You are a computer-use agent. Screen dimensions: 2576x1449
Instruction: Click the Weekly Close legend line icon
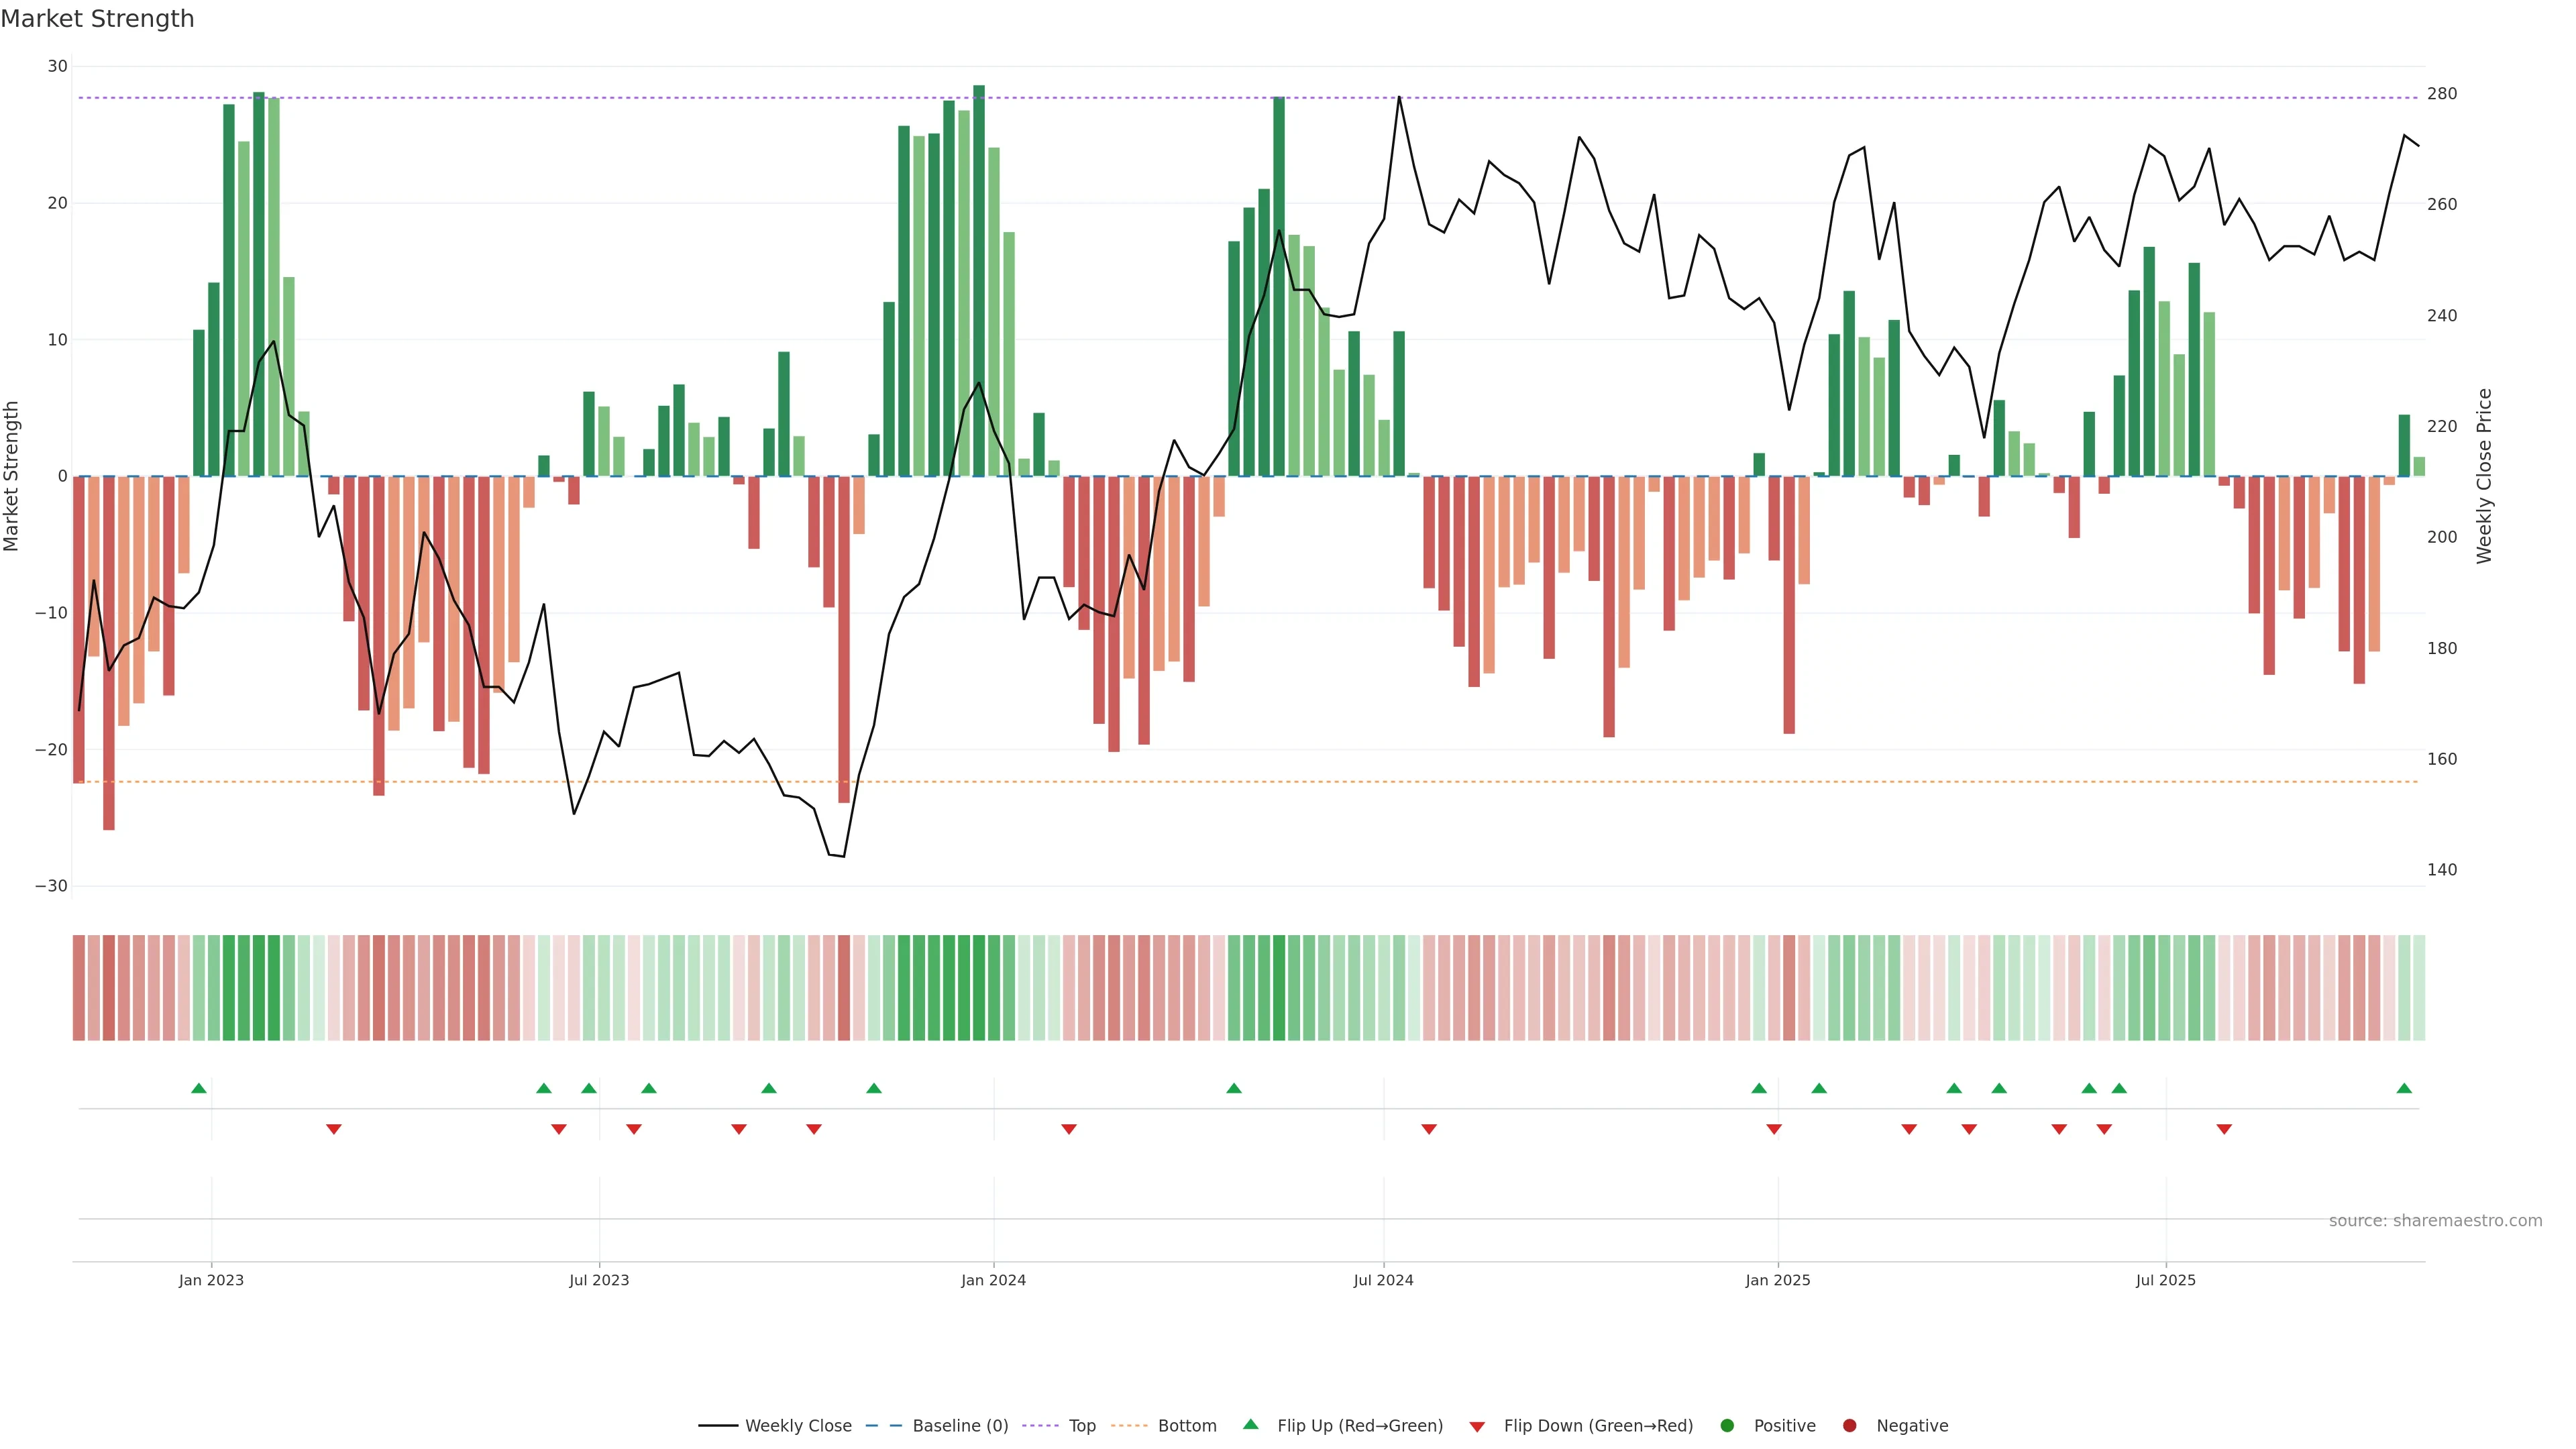(x=718, y=1425)
